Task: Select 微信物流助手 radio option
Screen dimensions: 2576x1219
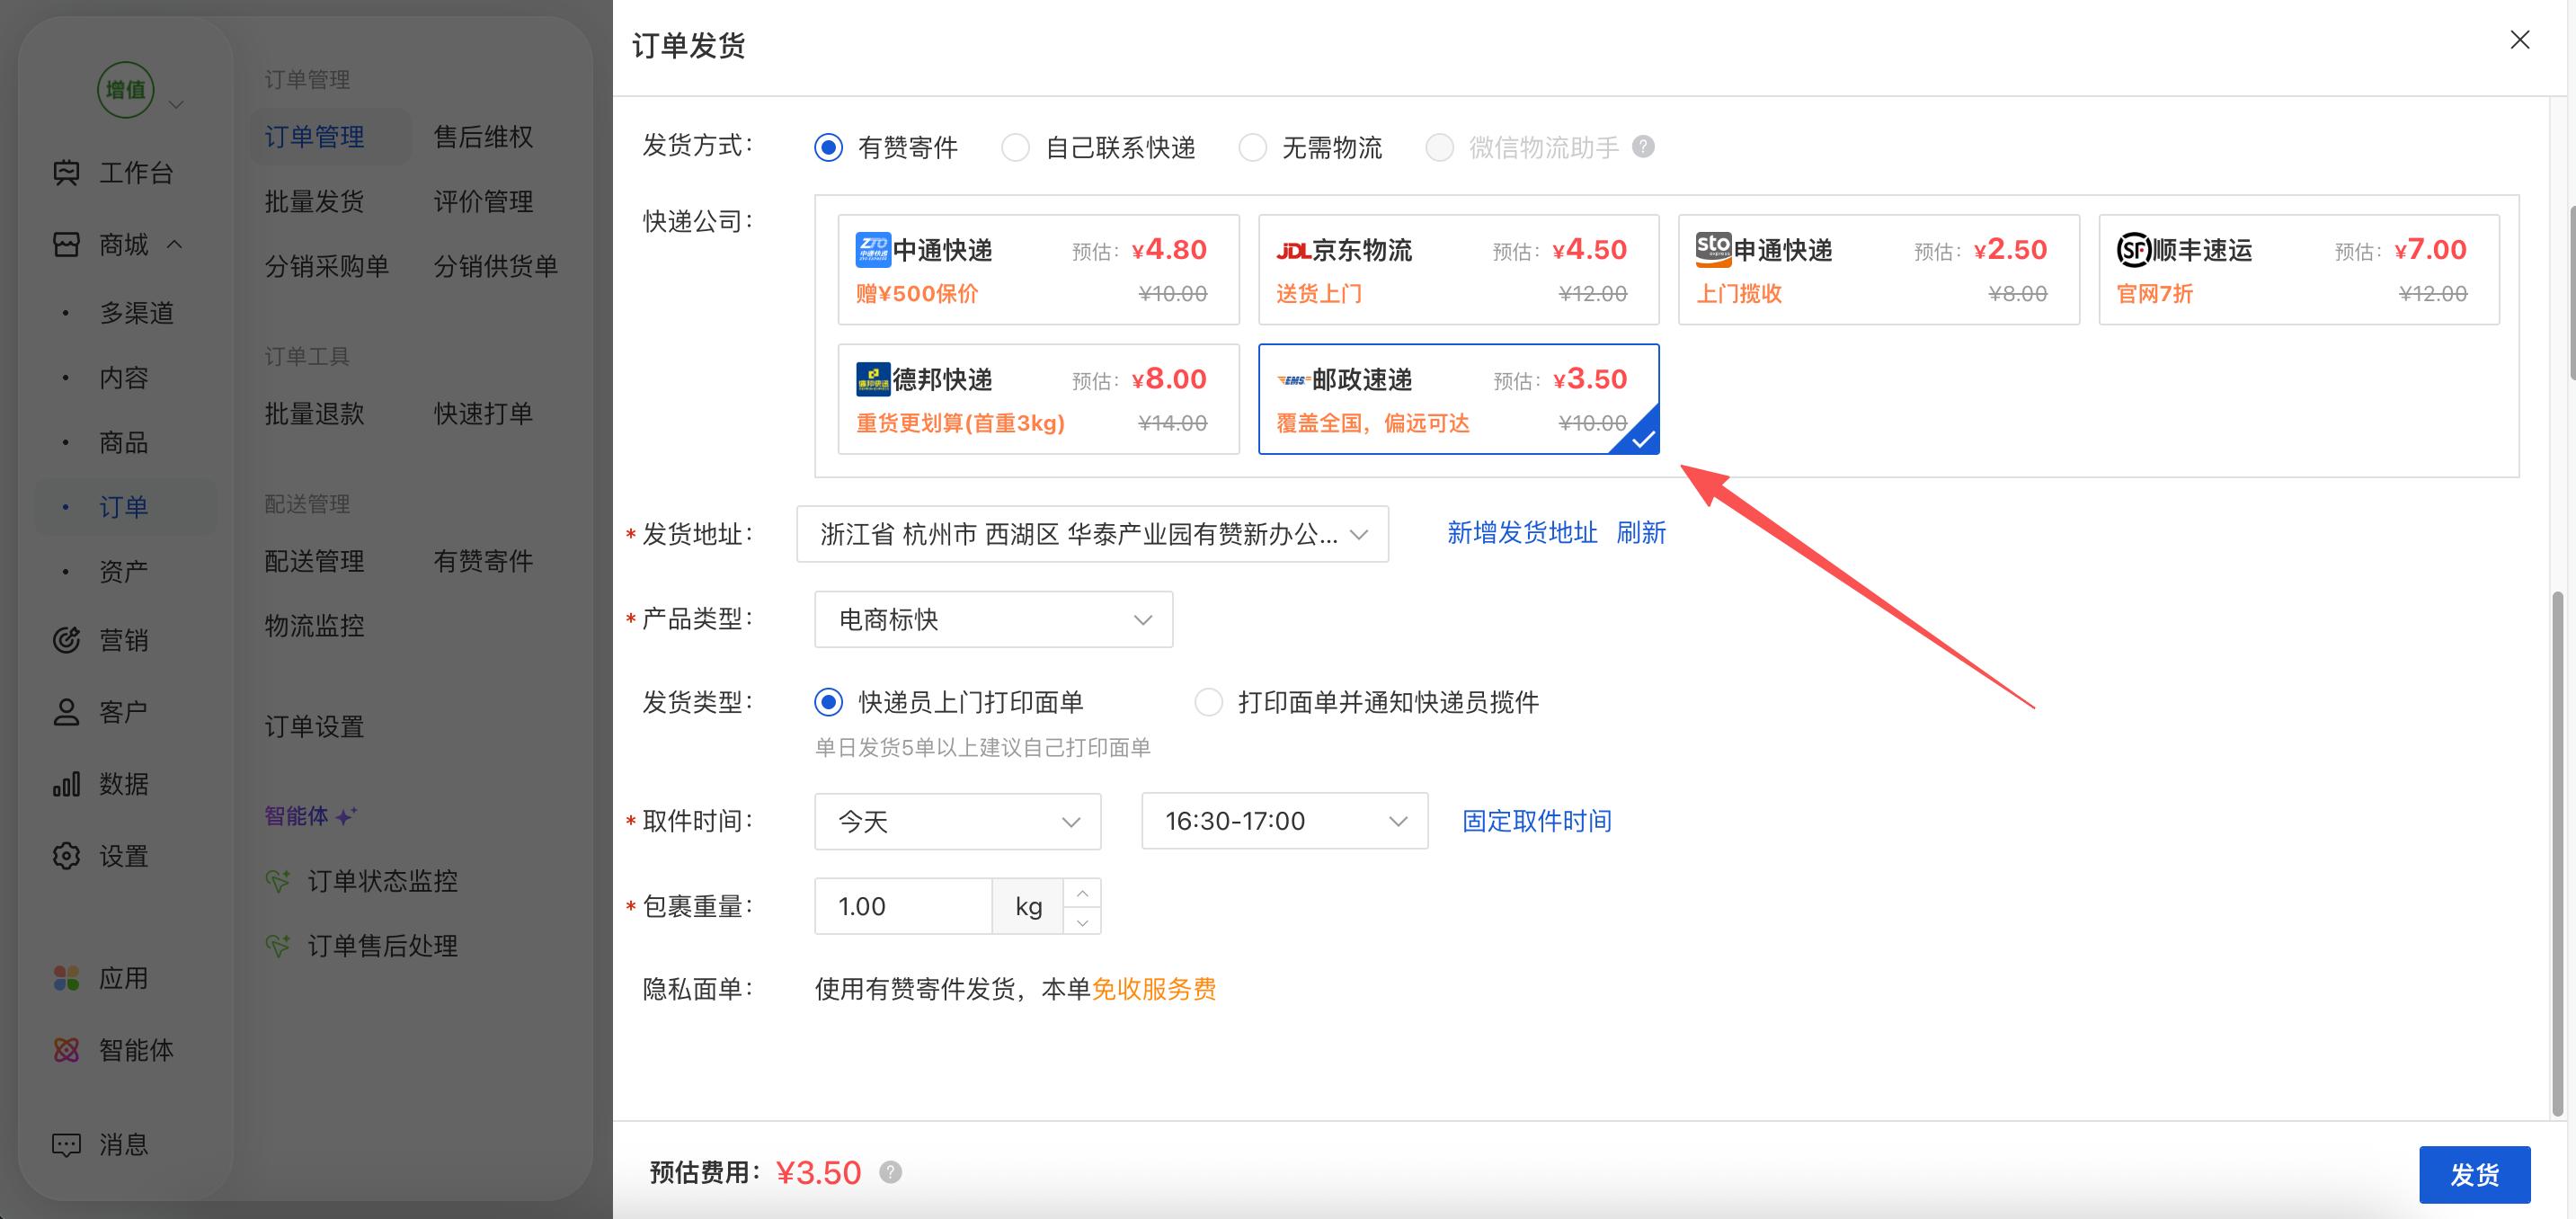Action: (x=1439, y=148)
